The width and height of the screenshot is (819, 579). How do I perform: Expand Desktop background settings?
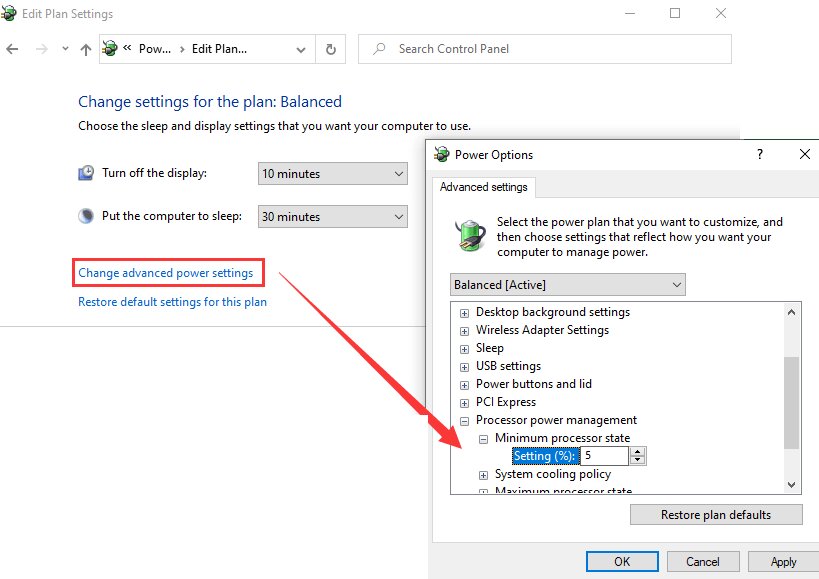[x=464, y=313]
